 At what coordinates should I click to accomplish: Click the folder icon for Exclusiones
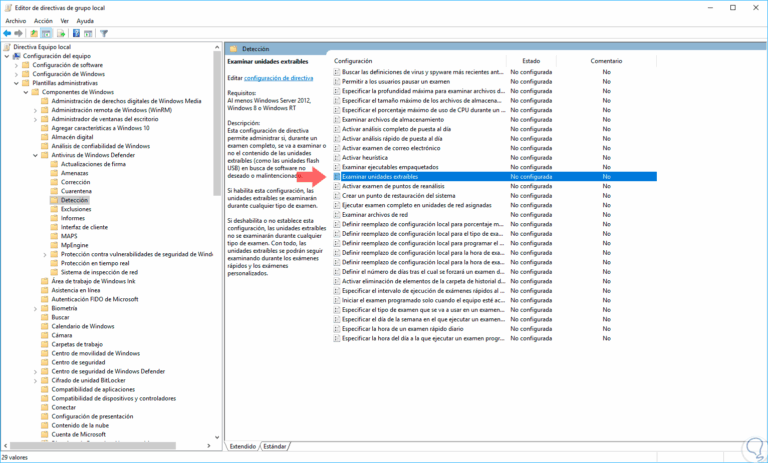pyautogui.click(x=54, y=209)
